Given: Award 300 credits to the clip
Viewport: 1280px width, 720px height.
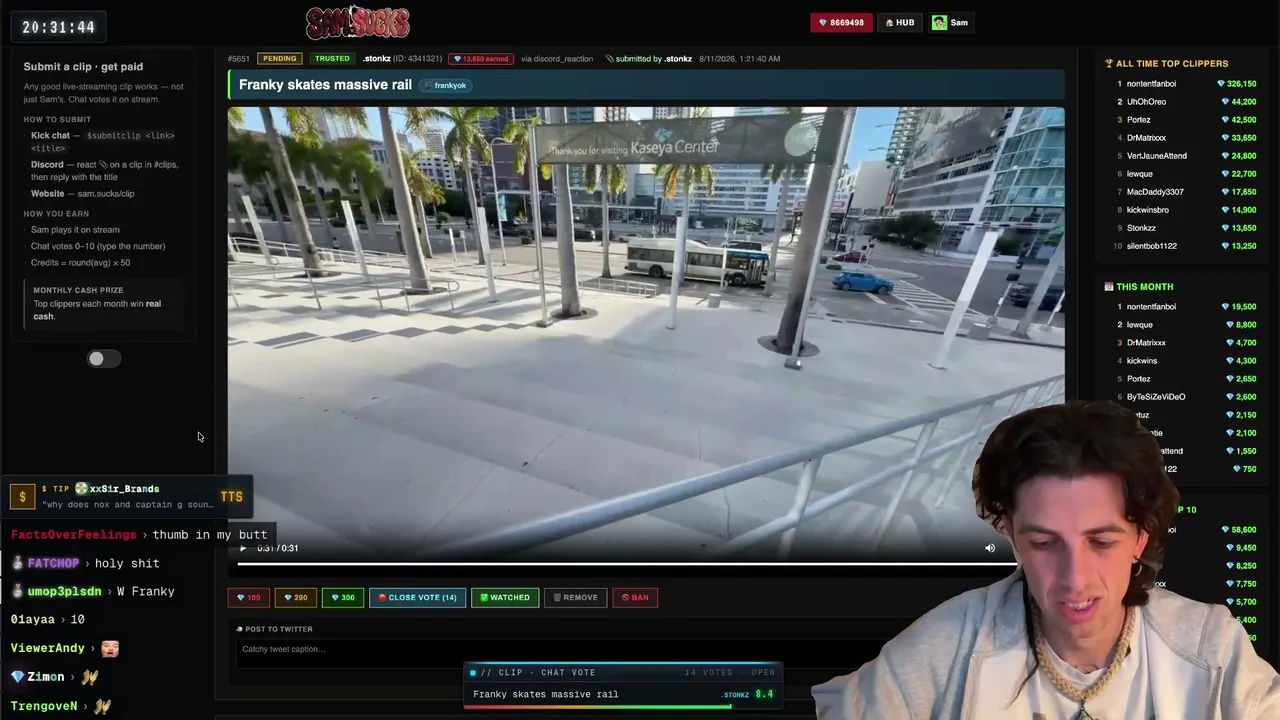Looking at the screenshot, I should point(342,598).
